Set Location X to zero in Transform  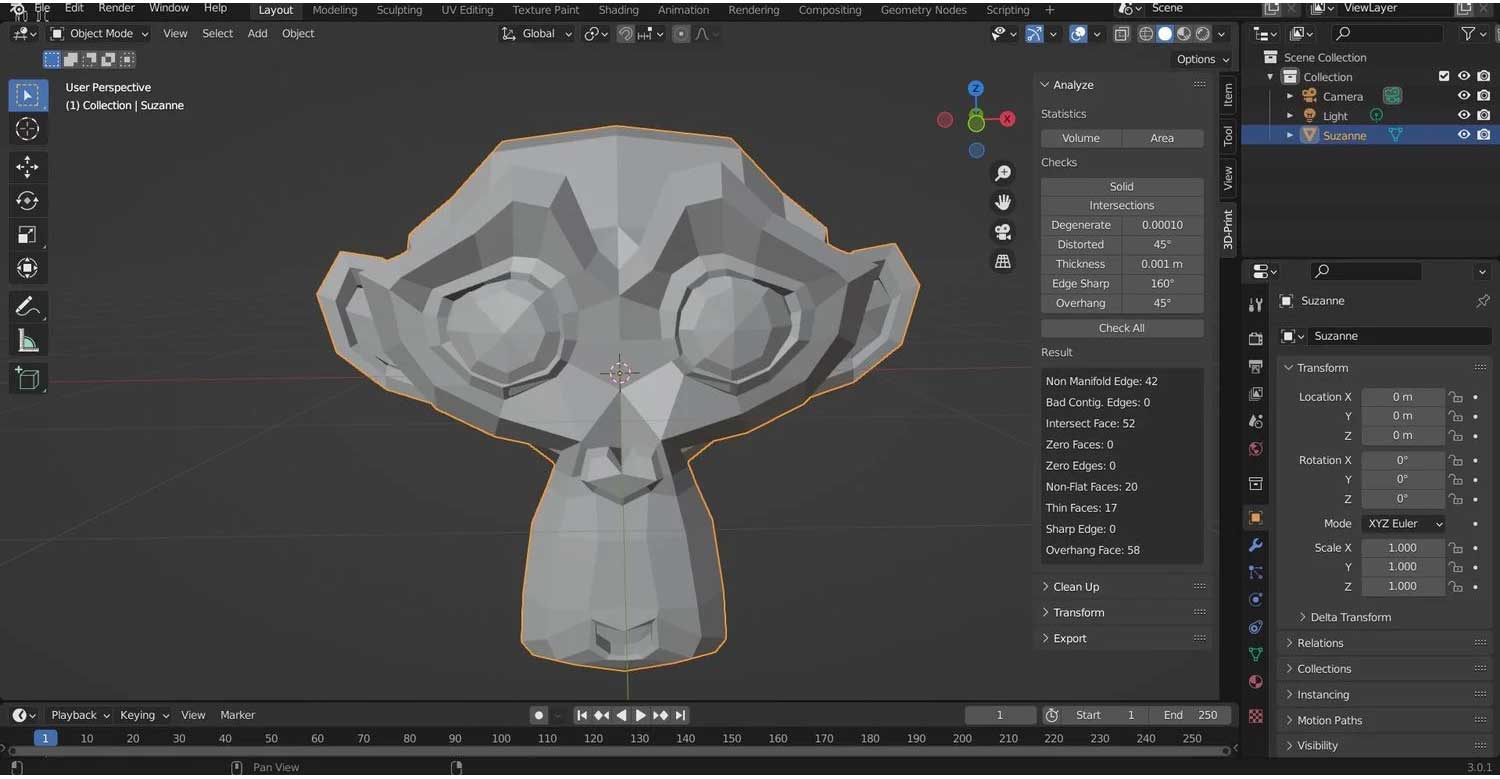click(x=1403, y=396)
